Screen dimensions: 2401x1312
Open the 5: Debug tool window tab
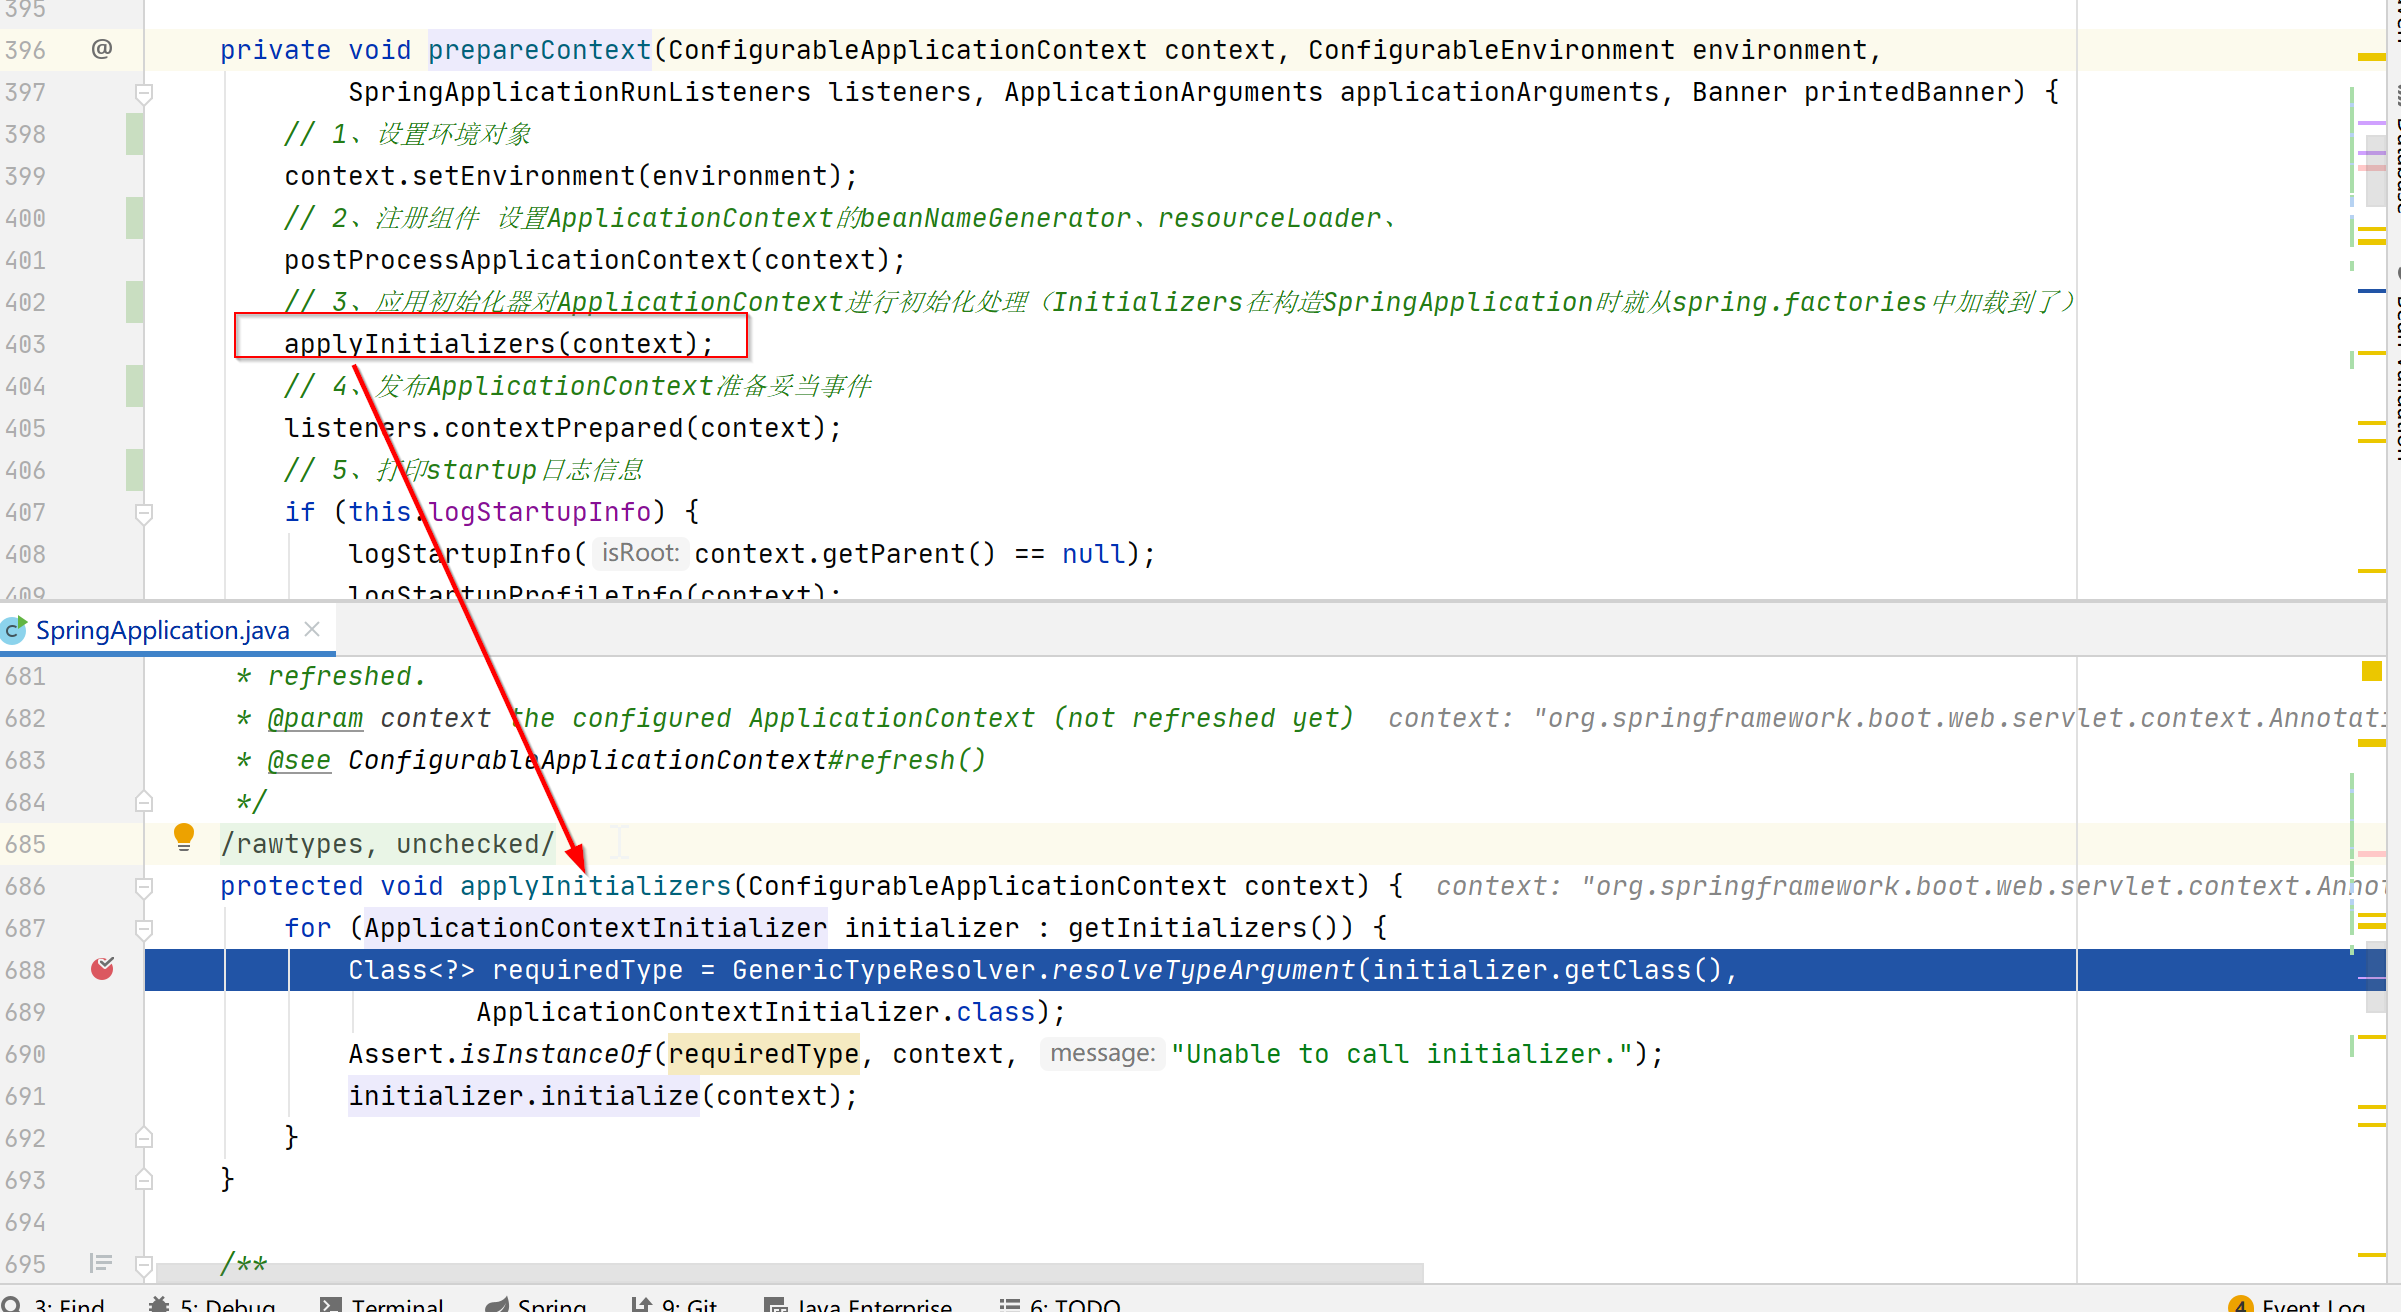[x=212, y=1304]
